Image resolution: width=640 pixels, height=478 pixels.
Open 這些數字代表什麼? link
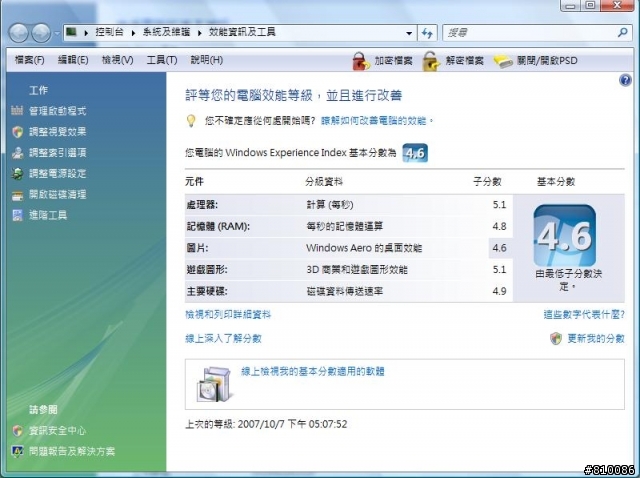tap(584, 315)
